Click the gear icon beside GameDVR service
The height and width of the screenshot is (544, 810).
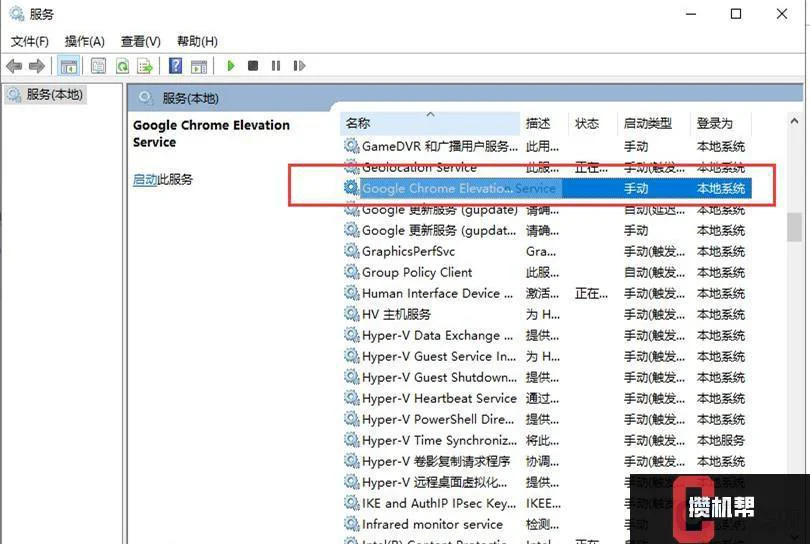[352, 146]
